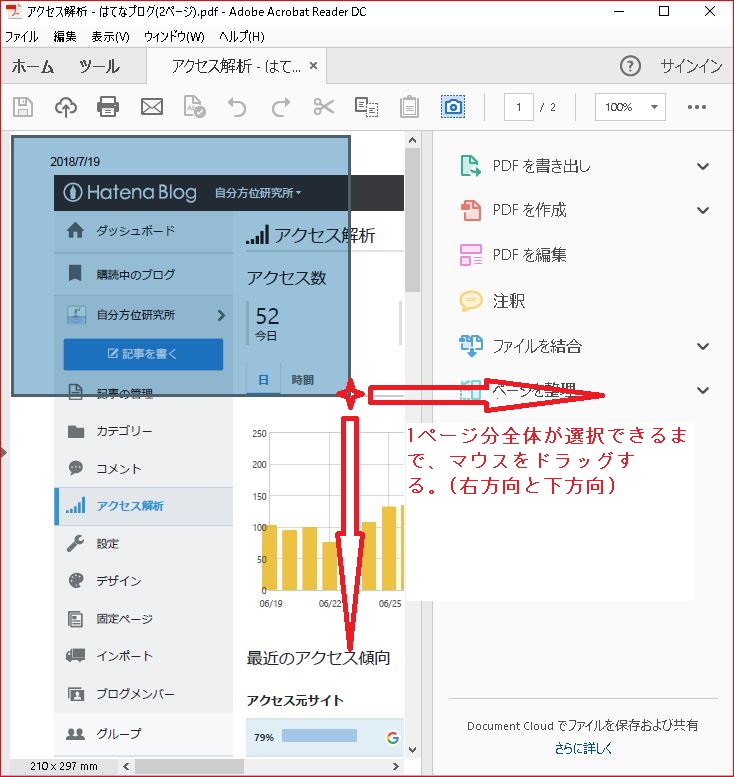Click グループ in the PDF page
Viewport: 734px width, 777px height.
pyautogui.click(x=119, y=733)
